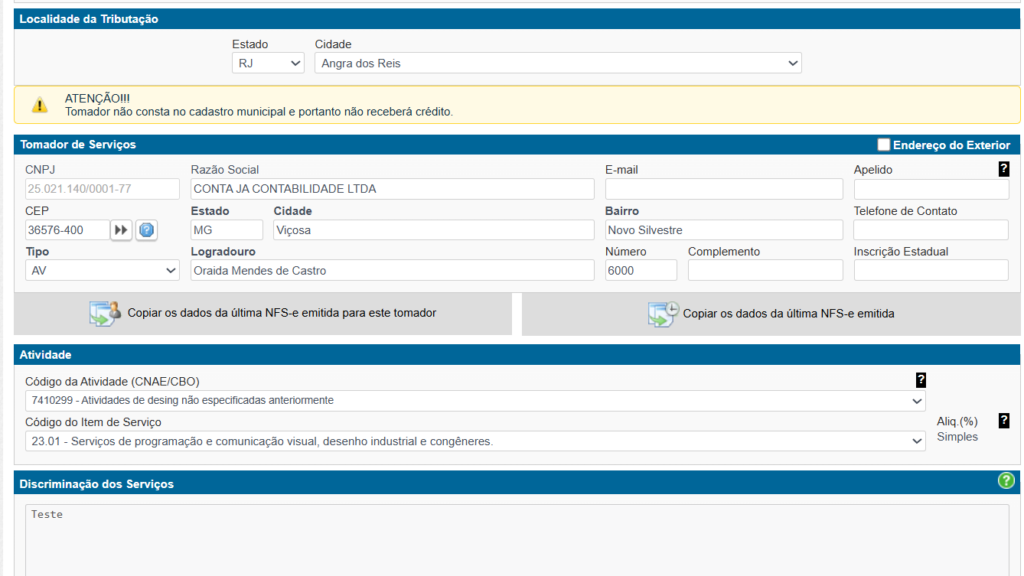Click the Razão Social text field
The width and height of the screenshot is (1024, 576).
click(392, 189)
